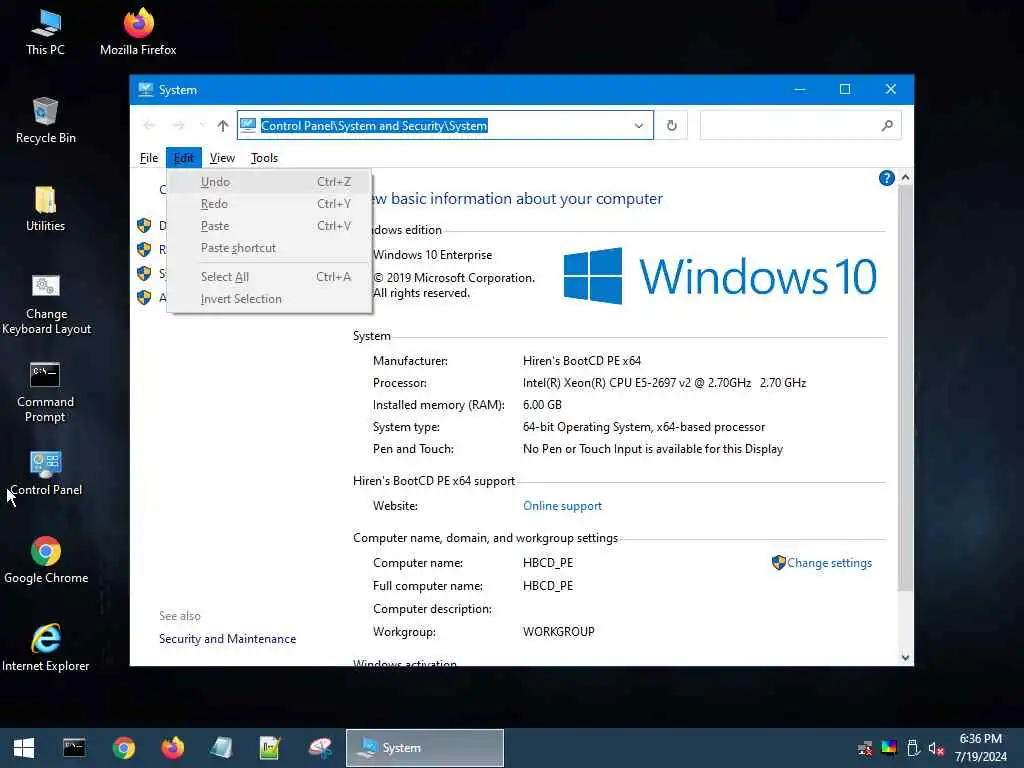Open Security and Maintenance link
This screenshot has height=768, width=1024.
coord(227,639)
